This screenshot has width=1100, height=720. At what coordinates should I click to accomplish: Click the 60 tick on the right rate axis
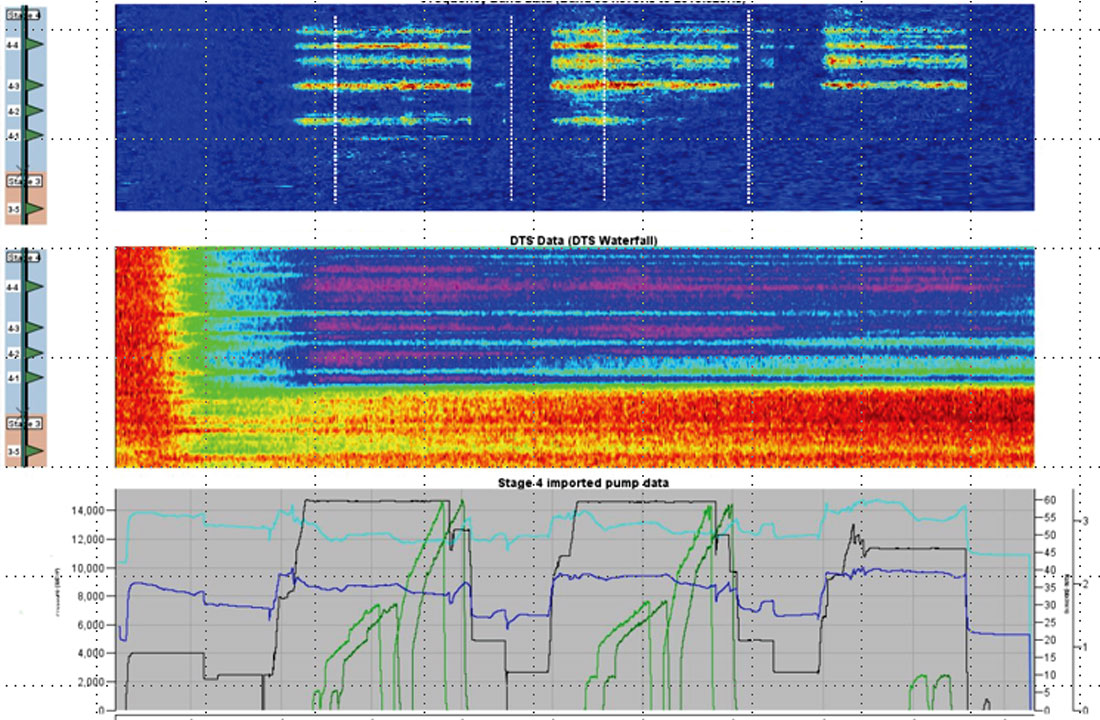pos(1049,500)
